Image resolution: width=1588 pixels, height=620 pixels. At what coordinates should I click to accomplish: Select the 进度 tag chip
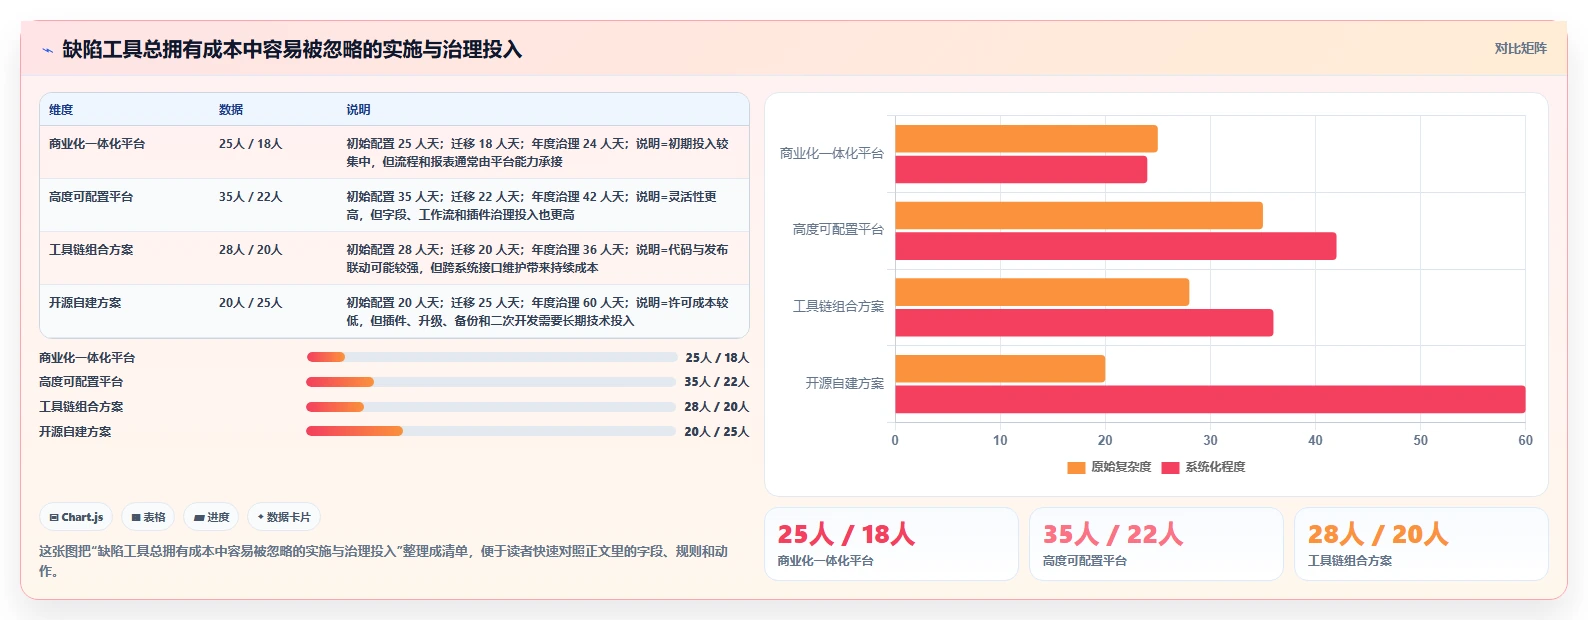[211, 517]
